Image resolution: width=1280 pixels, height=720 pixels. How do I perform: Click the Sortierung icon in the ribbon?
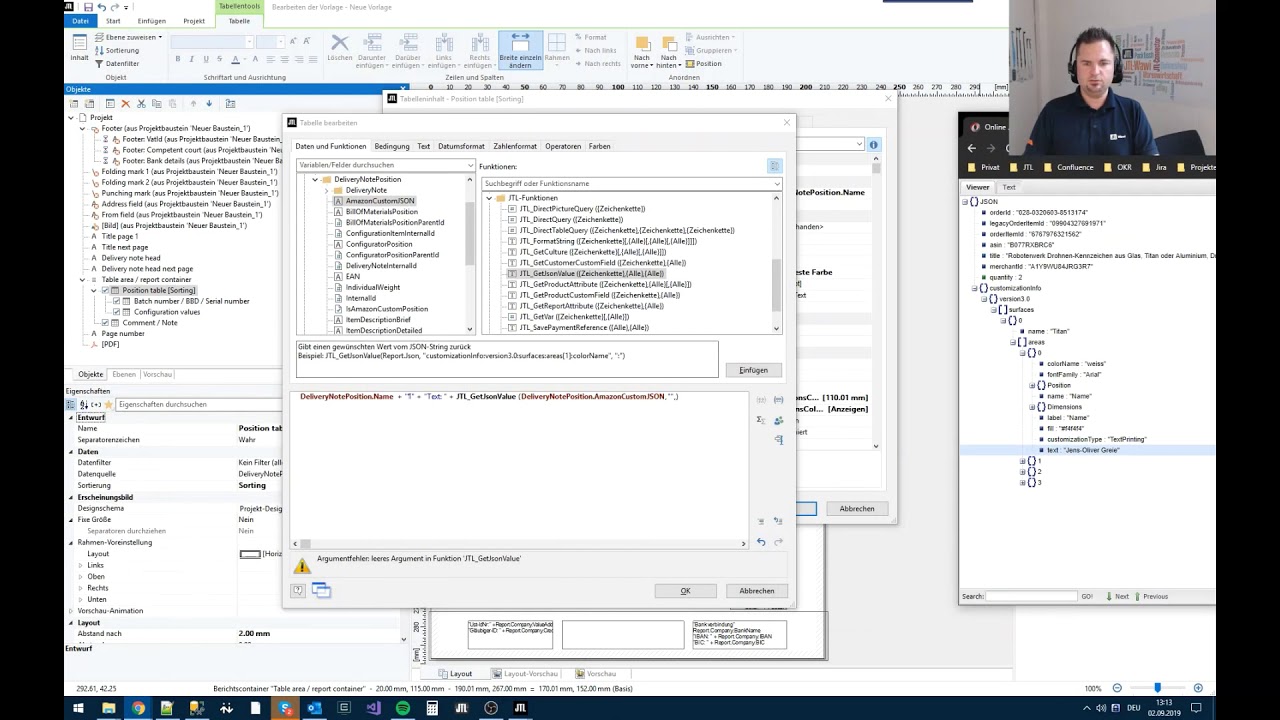[100, 50]
